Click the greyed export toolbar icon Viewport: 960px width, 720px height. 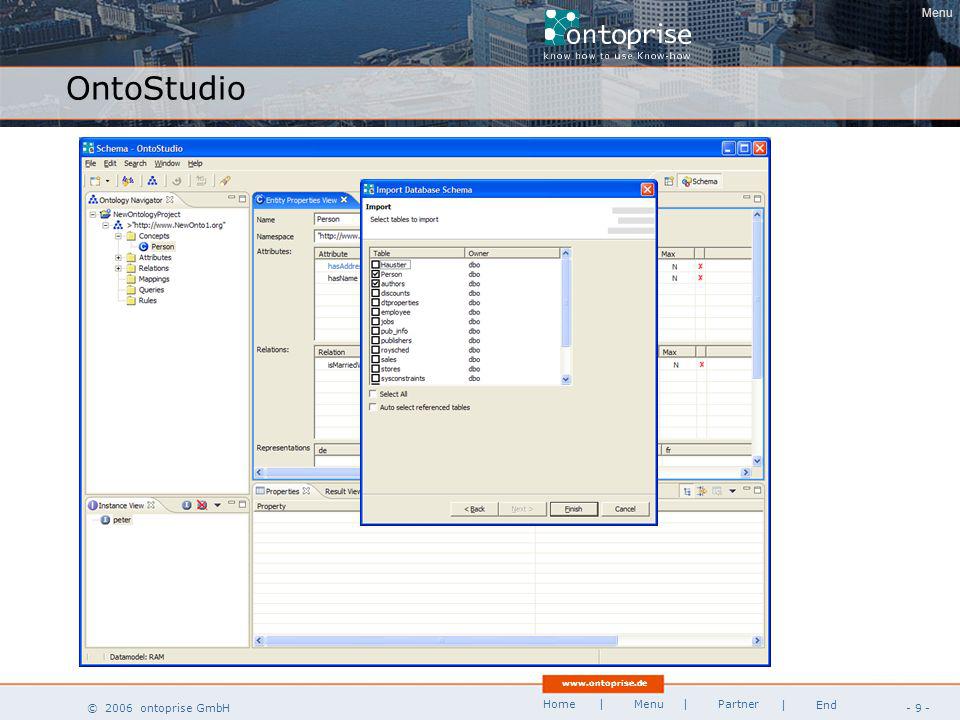coord(200,181)
